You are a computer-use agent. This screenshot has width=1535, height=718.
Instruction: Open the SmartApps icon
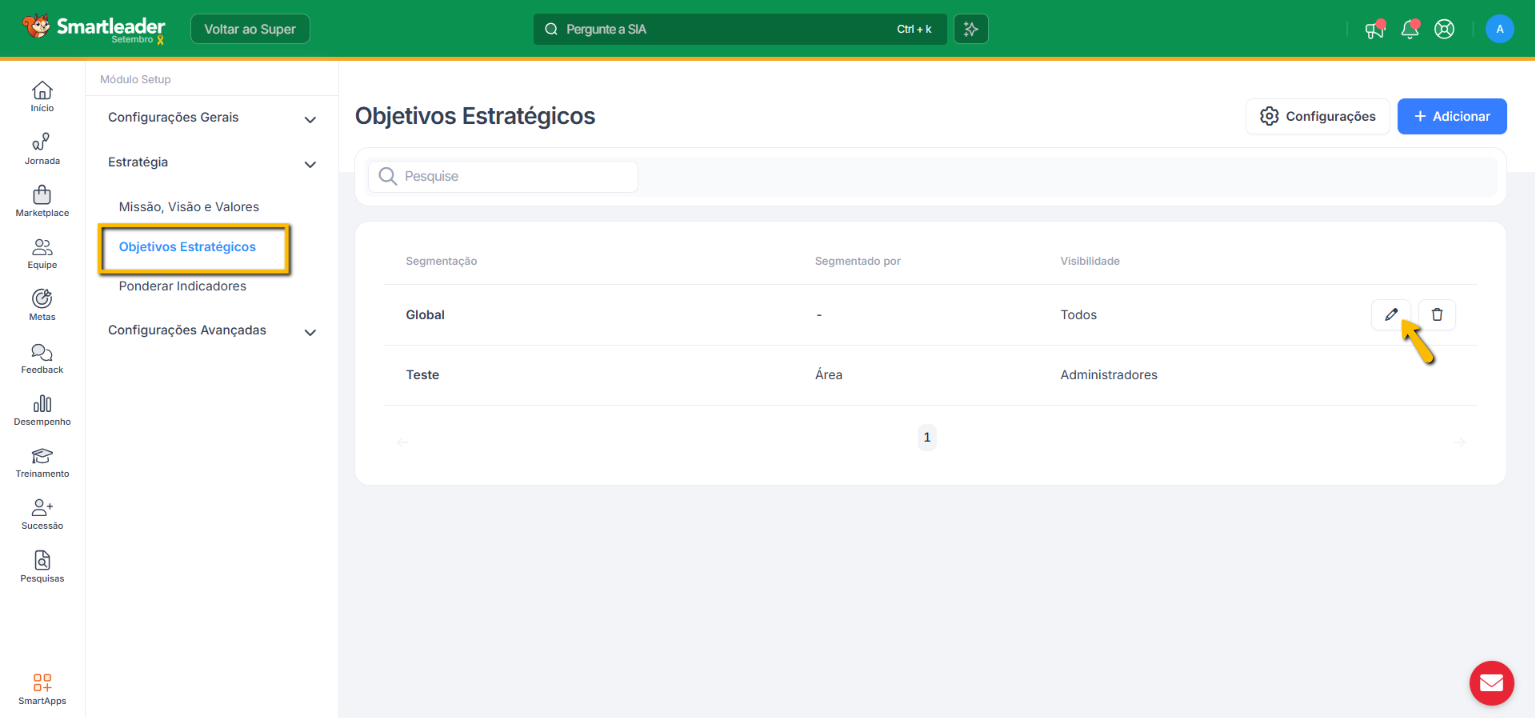click(x=42, y=683)
